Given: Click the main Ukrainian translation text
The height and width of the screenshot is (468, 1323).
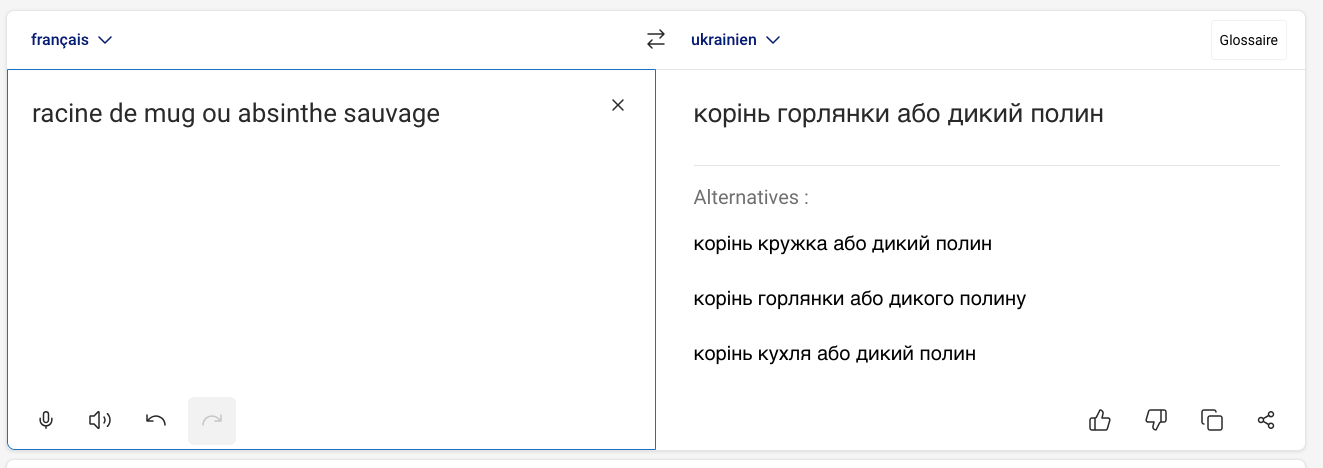Looking at the screenshot, I should tap(899, 114).
